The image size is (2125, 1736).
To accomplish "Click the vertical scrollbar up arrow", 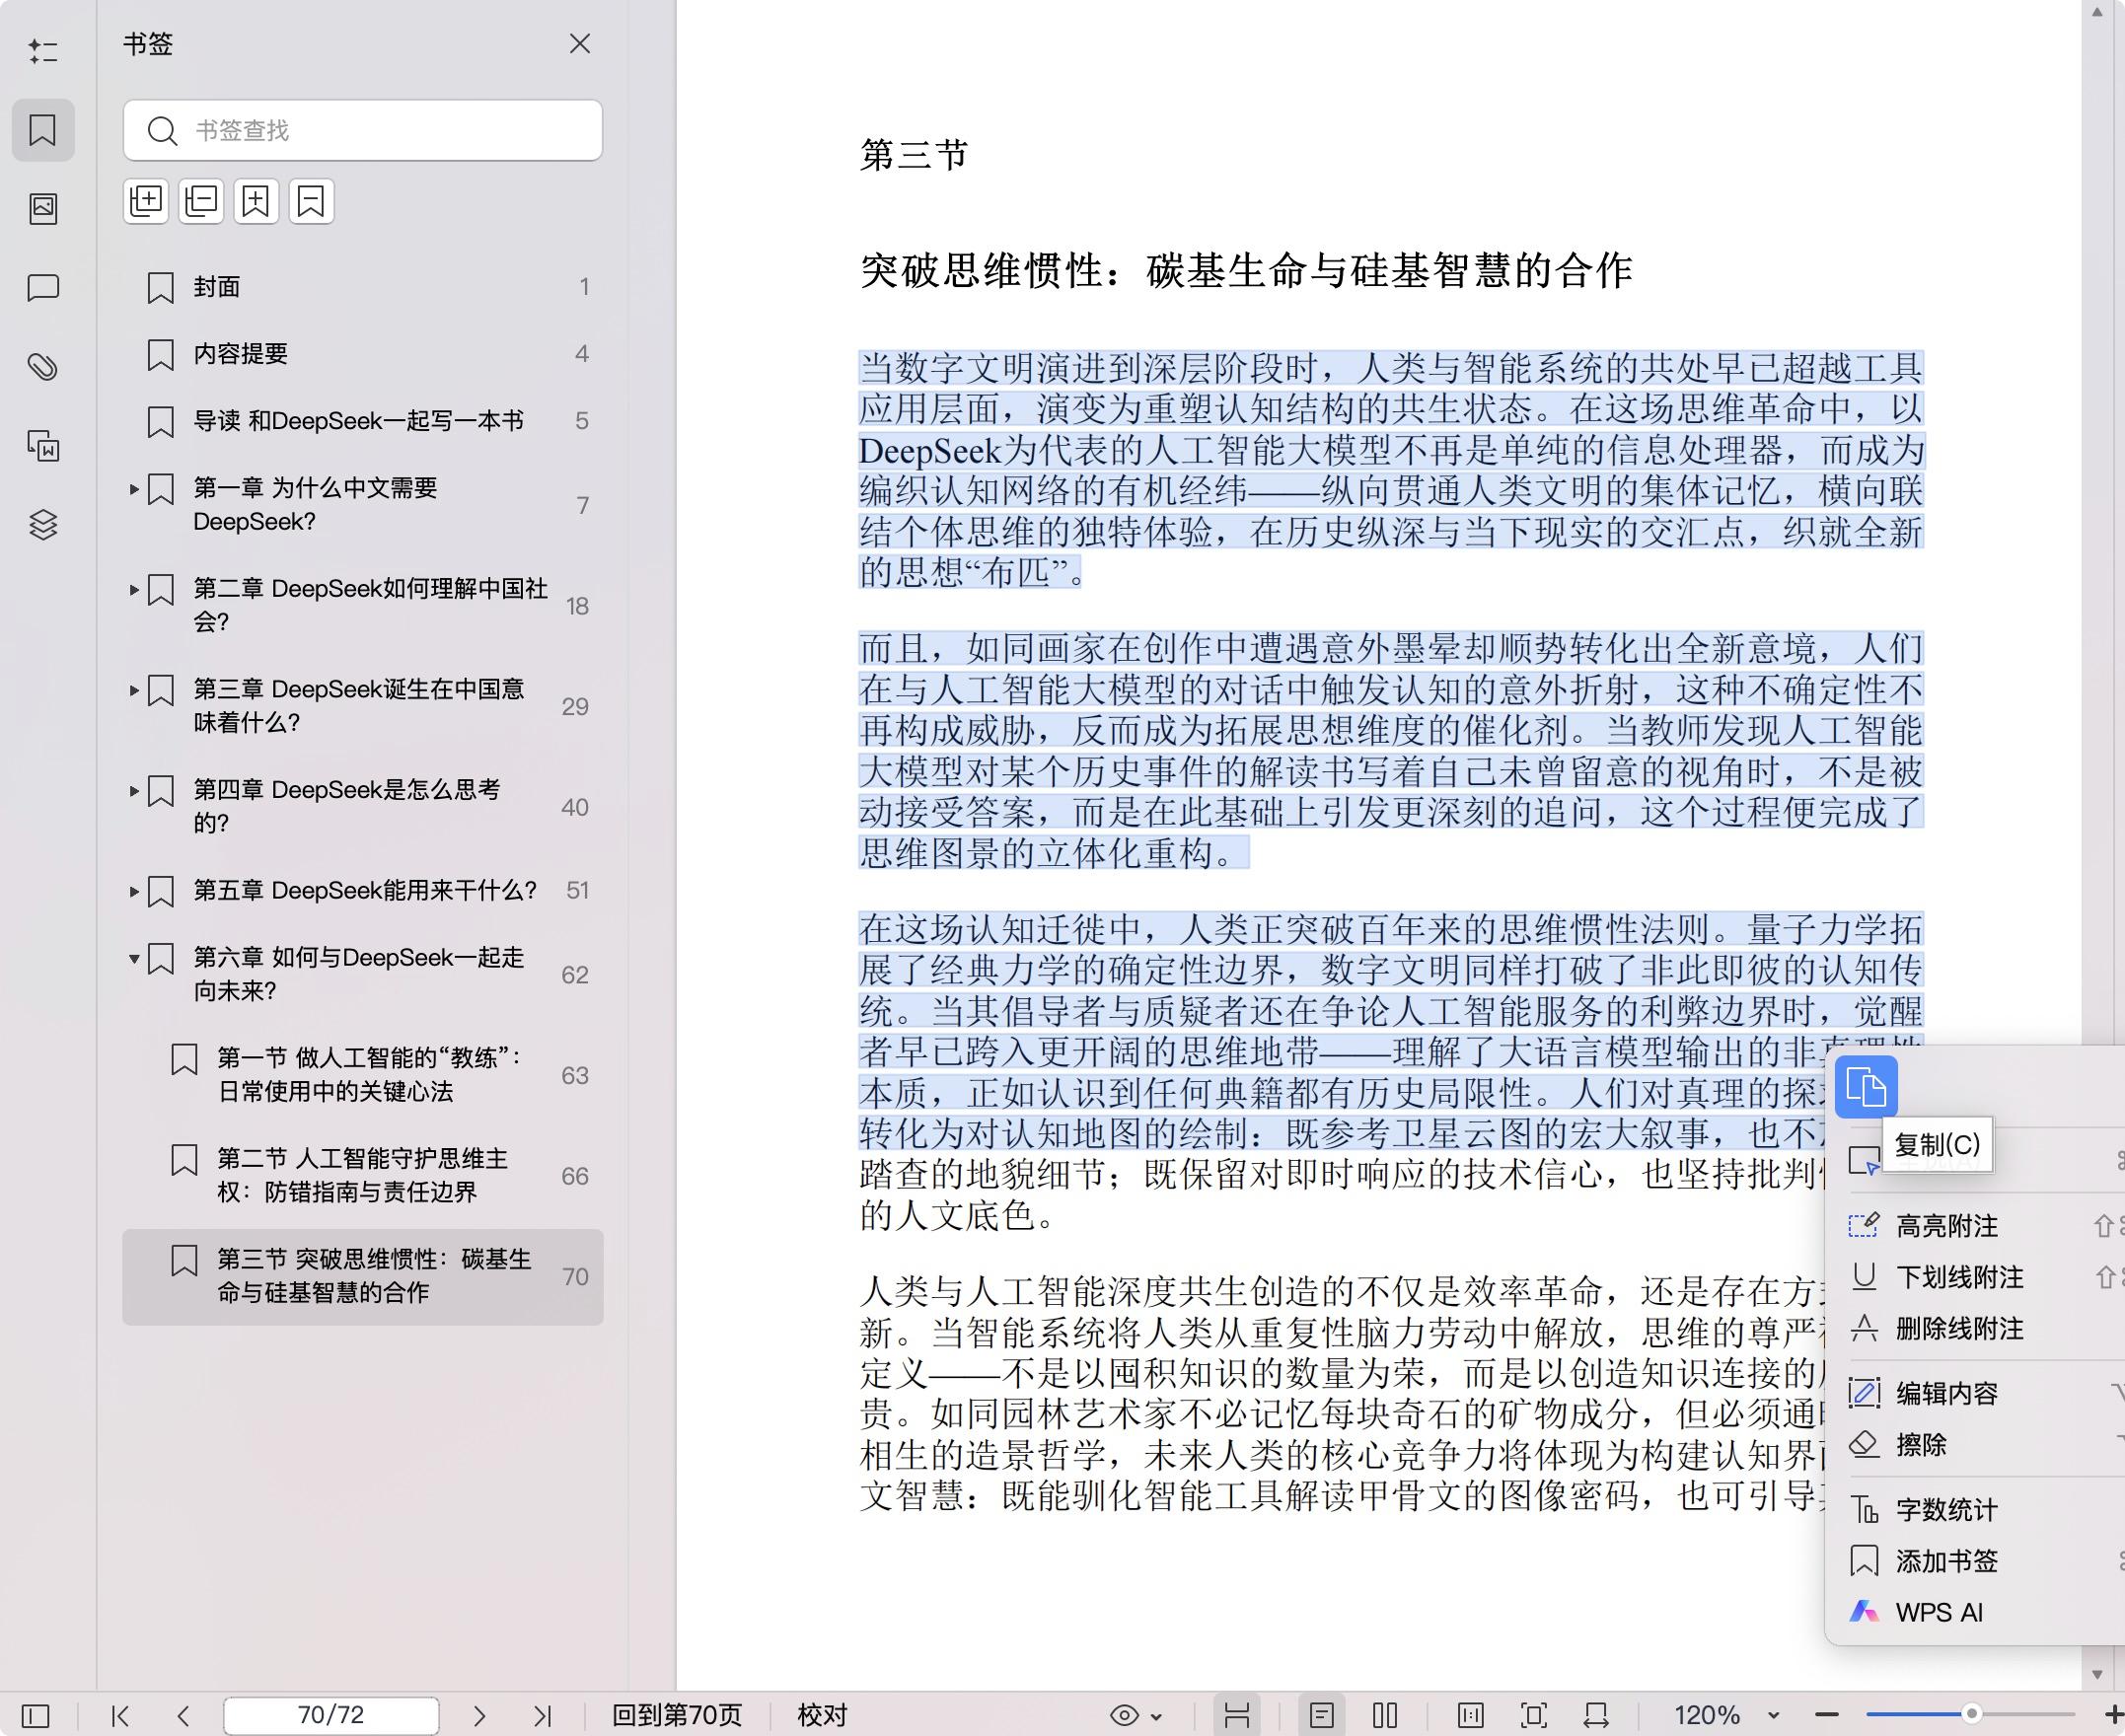I will click(2097, 12).
